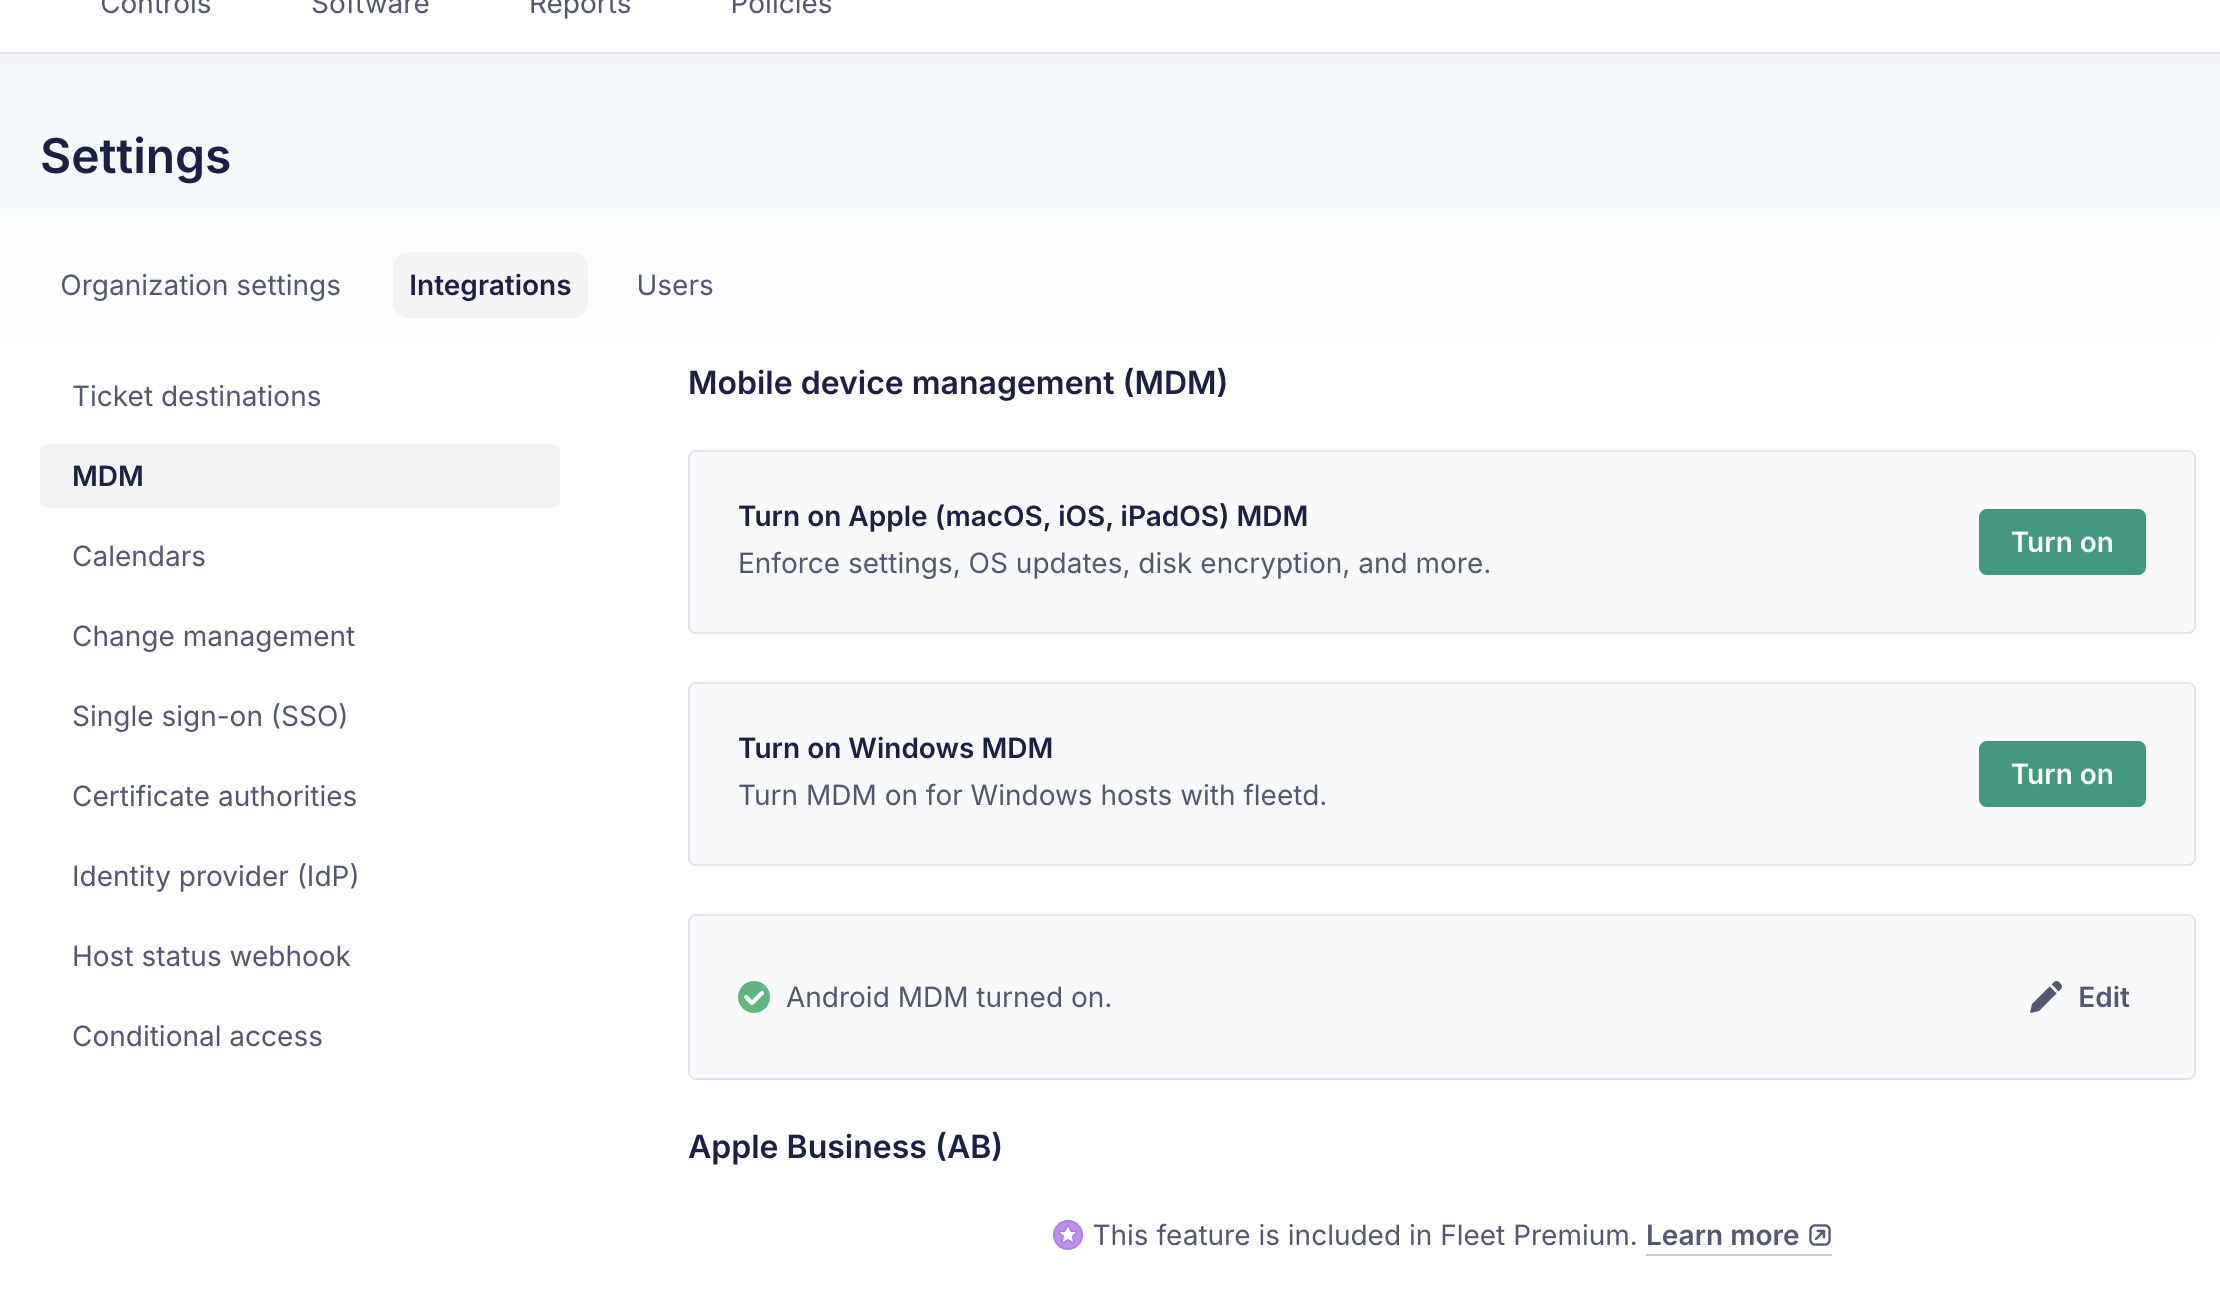Click 'Android MDM turned on.' status text

[949, 997]
